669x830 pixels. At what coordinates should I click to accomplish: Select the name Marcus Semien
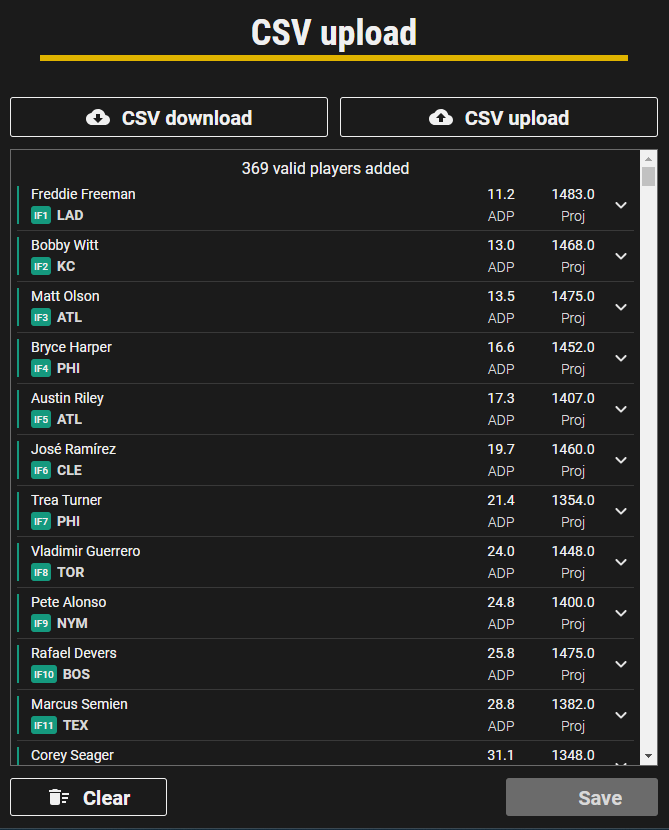pyautogui.click(x=79, y=704)
